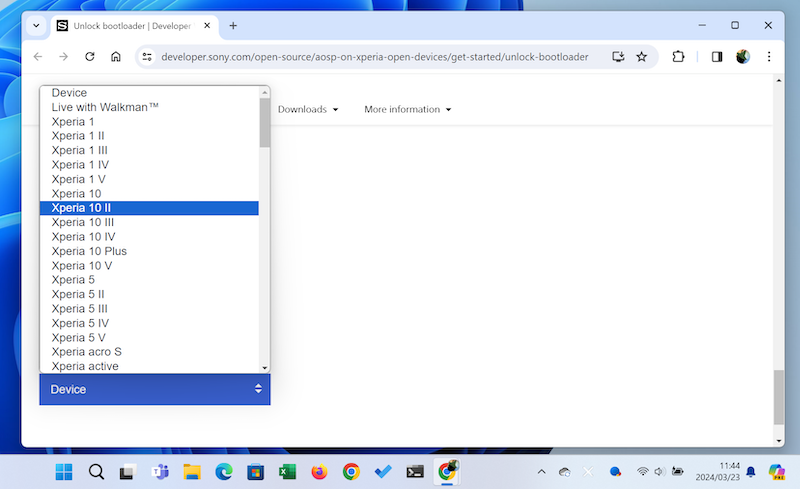Click the address bar URL field

click(380, 57)
